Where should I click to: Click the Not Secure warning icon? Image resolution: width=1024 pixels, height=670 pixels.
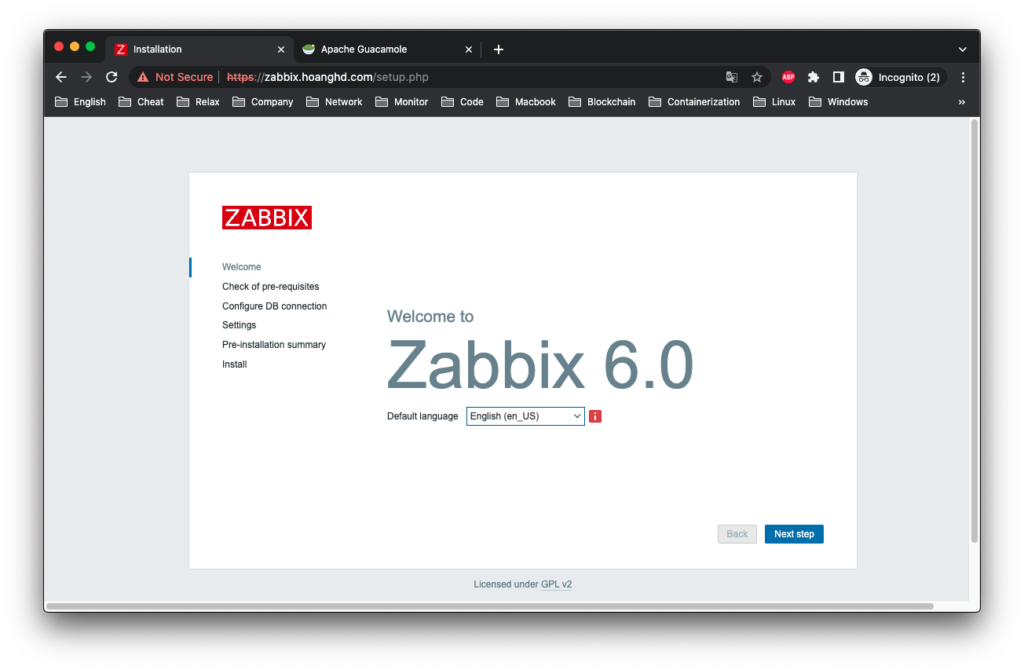tap(143, 77)
